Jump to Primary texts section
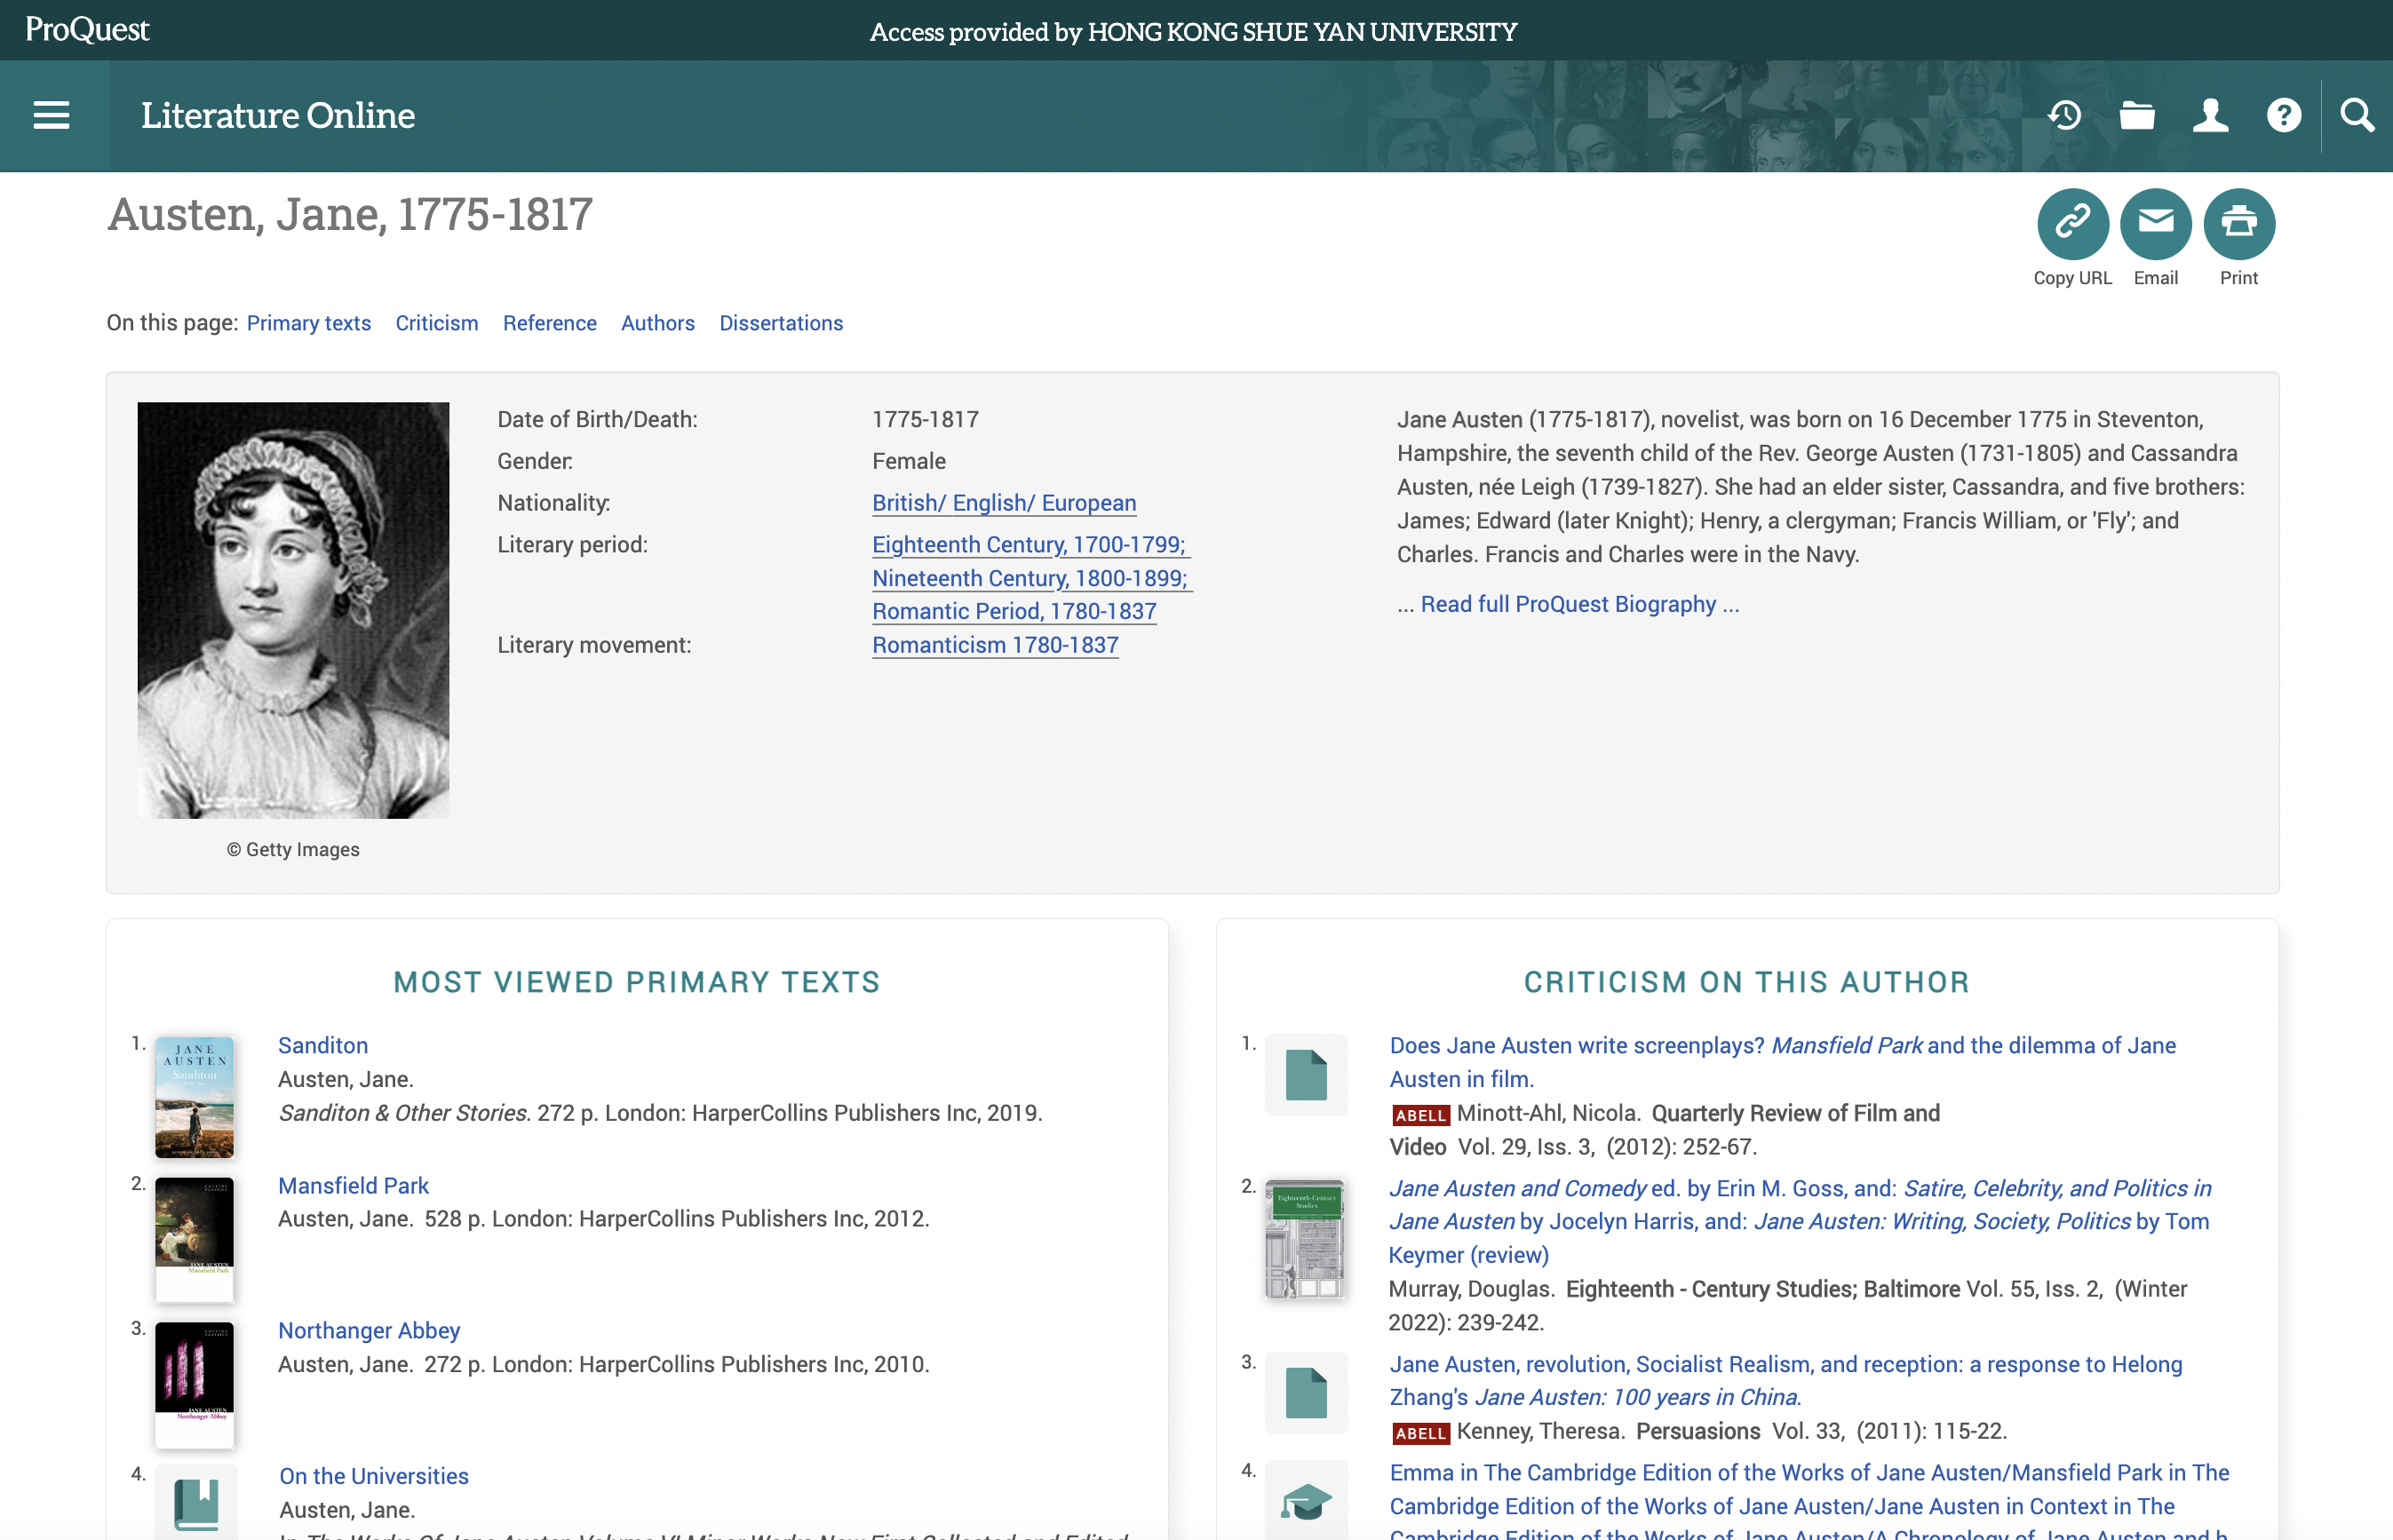The height and width of the screenshot is (1540, 2393). 308,323
